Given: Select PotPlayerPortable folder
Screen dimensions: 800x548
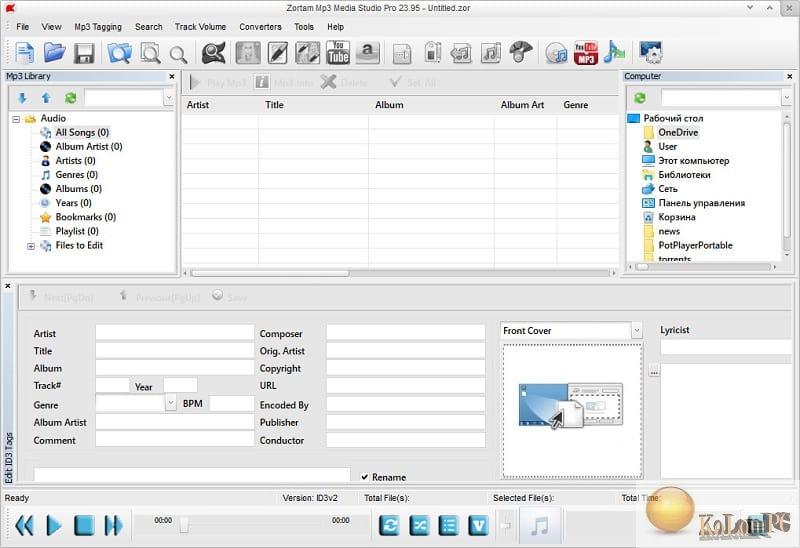Looking at the screenshot, I should tap(695, 245).
